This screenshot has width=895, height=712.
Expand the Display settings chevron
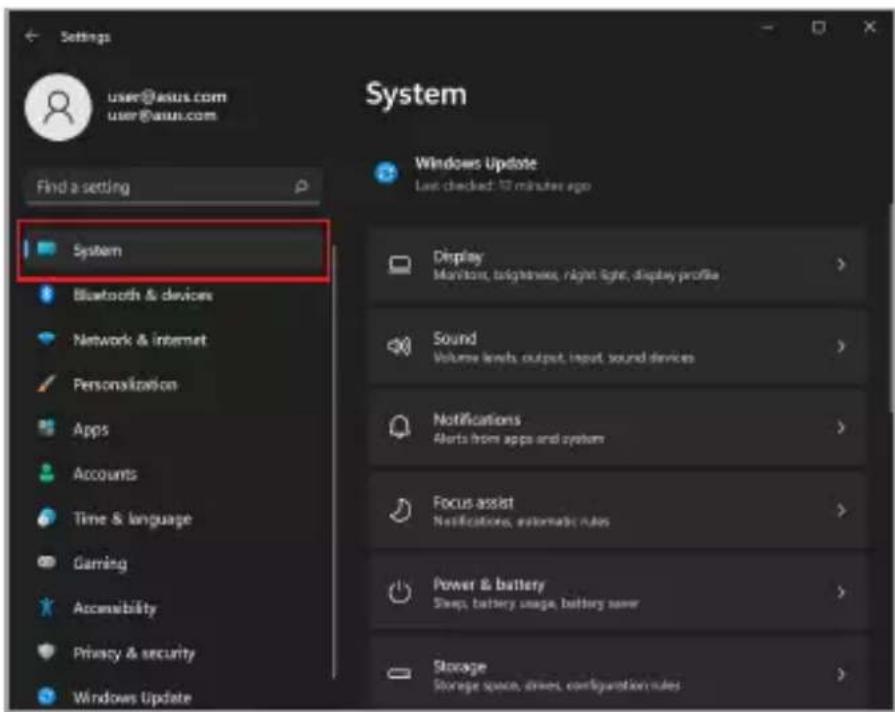click(x=841, y=264)
